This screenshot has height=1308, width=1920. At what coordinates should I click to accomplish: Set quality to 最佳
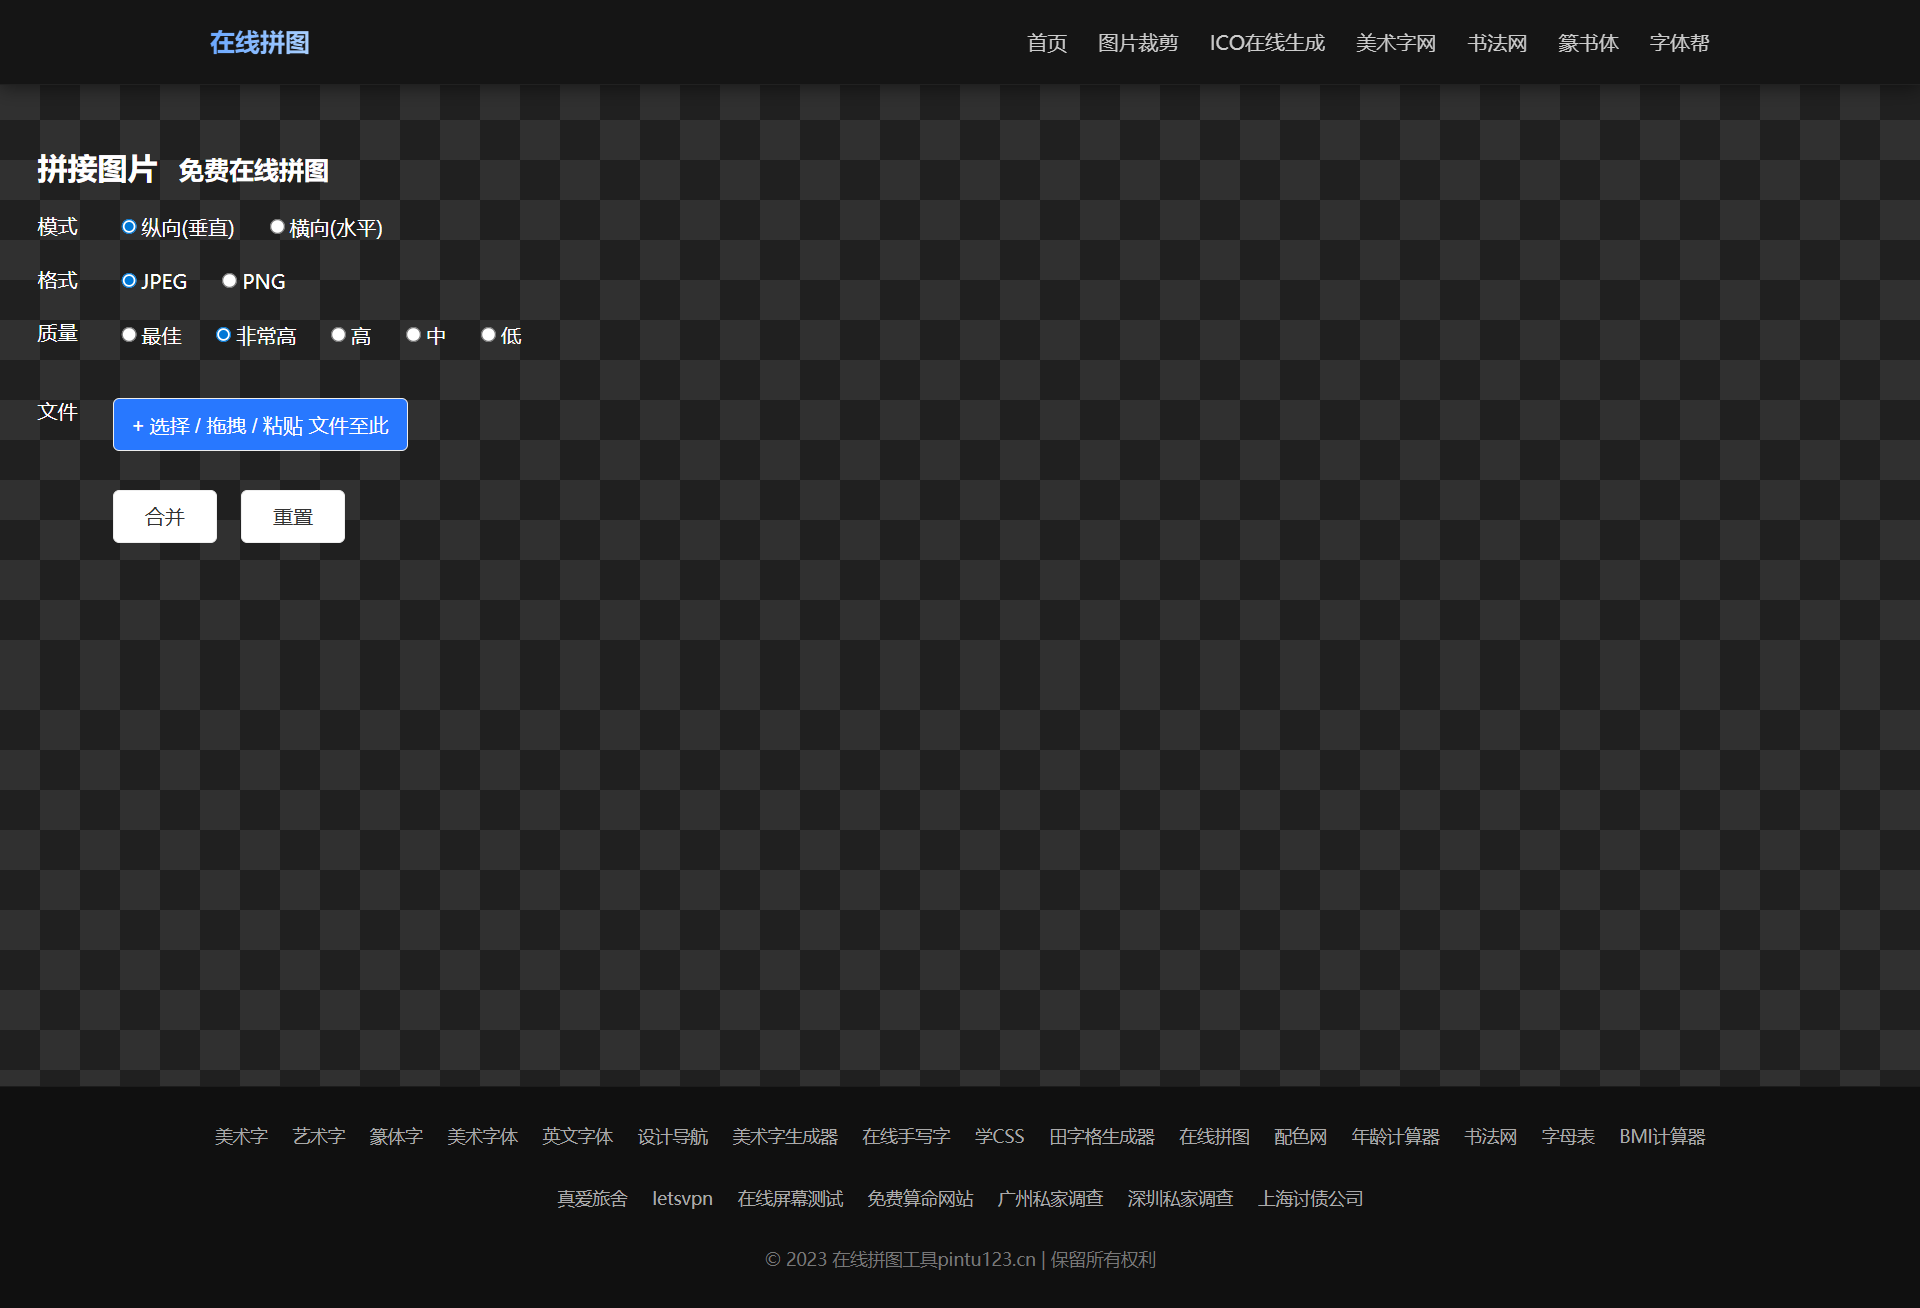coord(129,335)
